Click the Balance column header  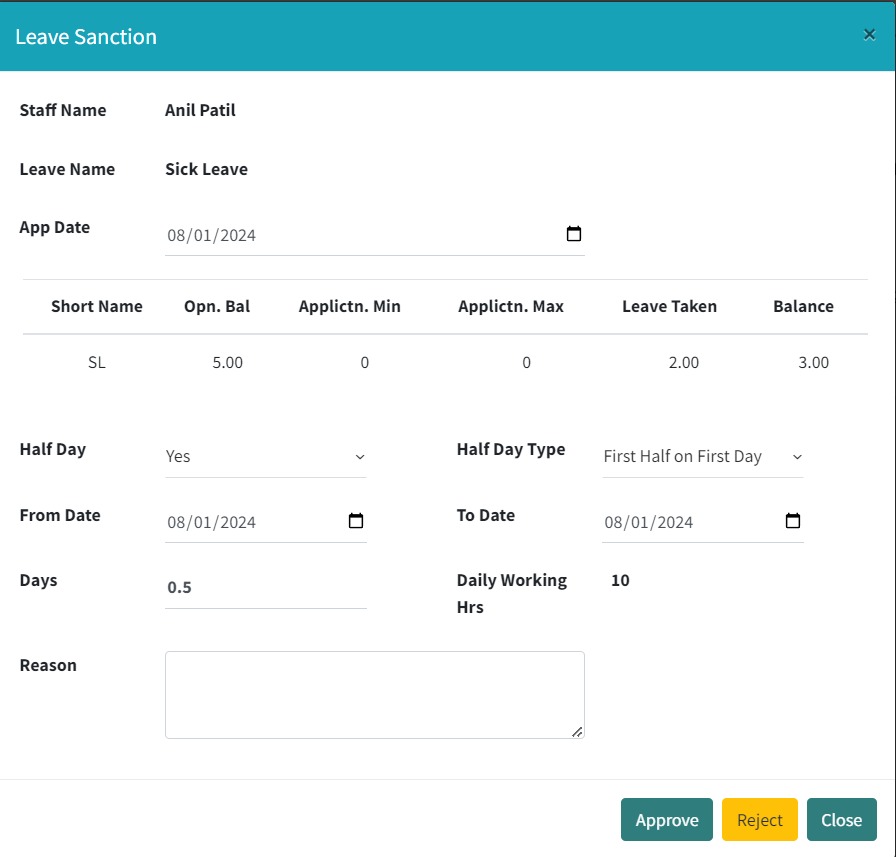click(803, 307)
